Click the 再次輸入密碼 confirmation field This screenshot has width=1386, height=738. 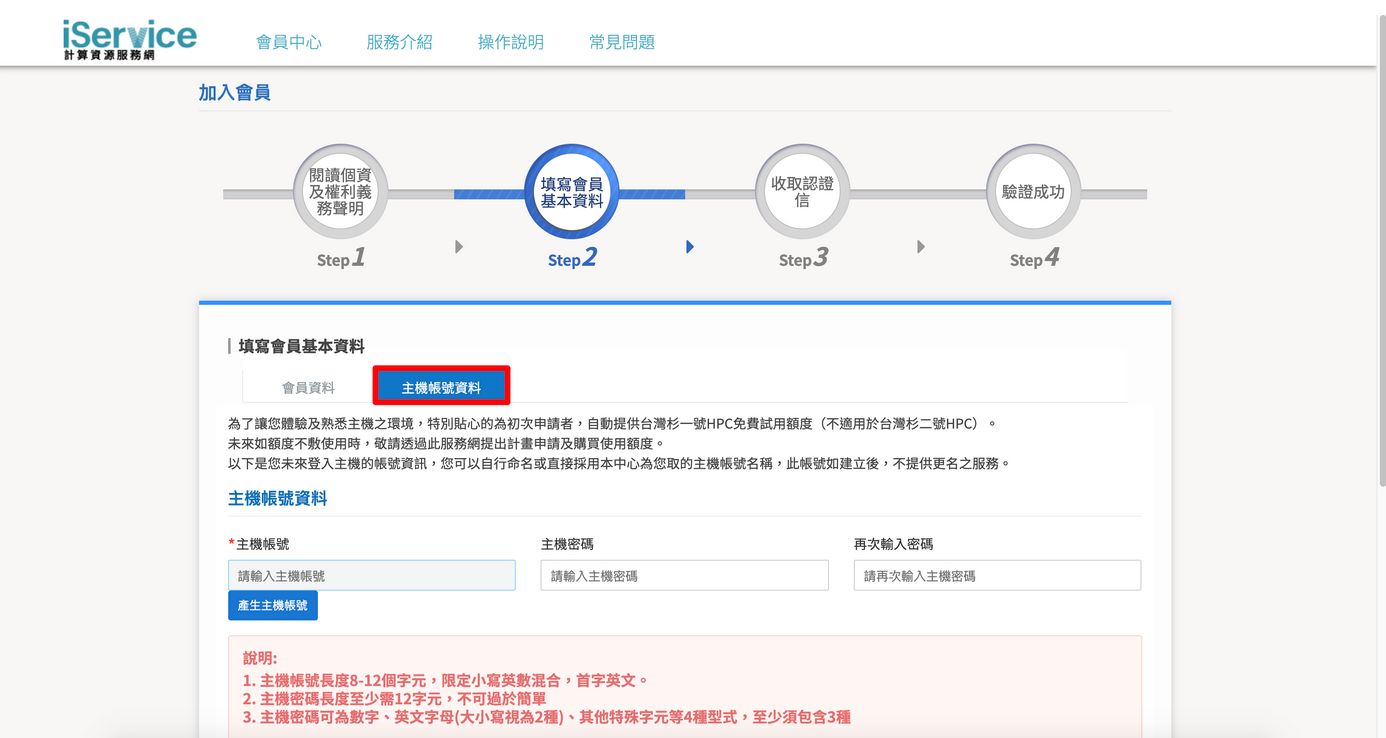pos(997,575)
